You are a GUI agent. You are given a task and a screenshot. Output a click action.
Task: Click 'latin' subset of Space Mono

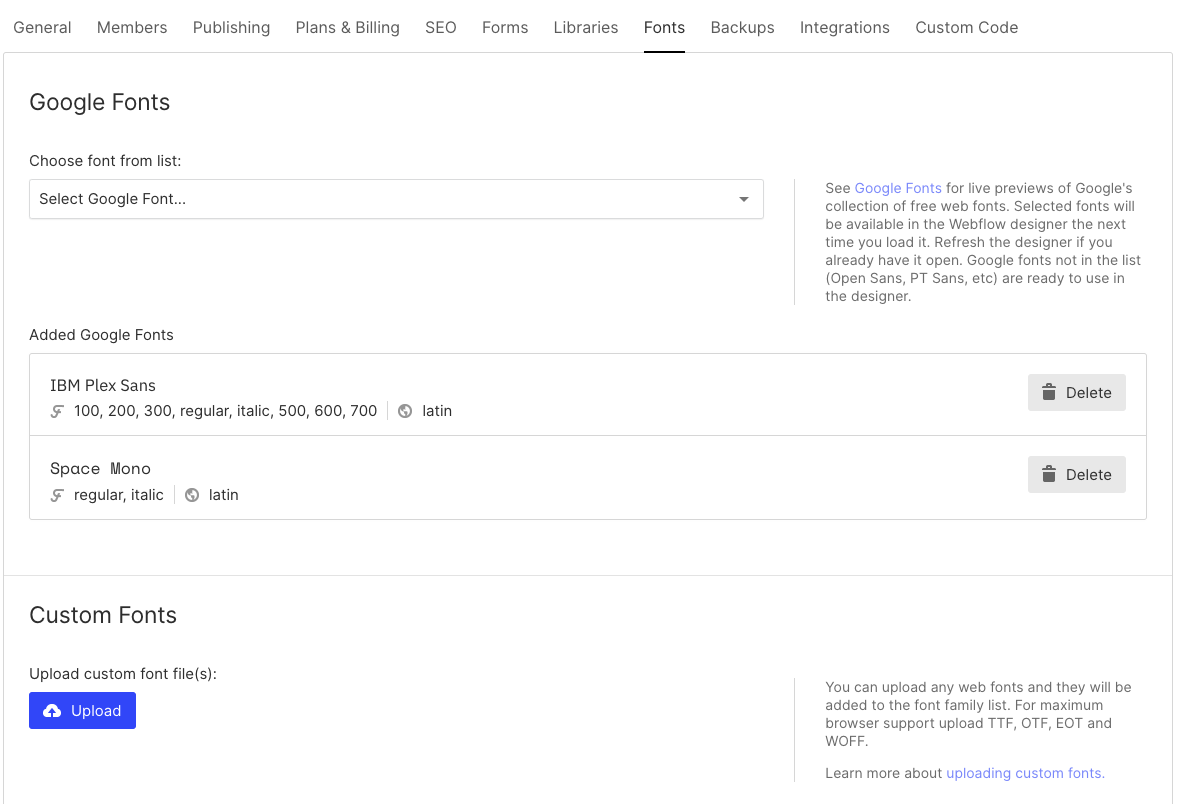click(224, 495)
